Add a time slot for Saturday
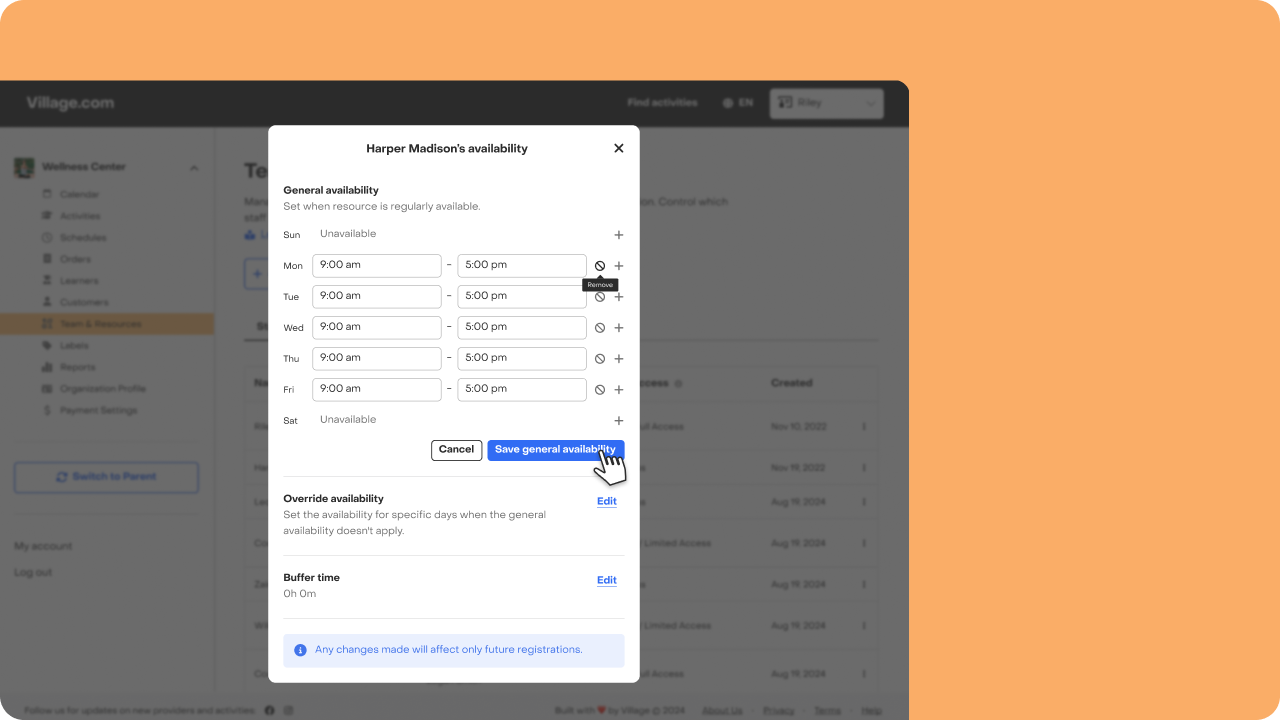This screenshot has height=720, width=1280. coord(619,421)
